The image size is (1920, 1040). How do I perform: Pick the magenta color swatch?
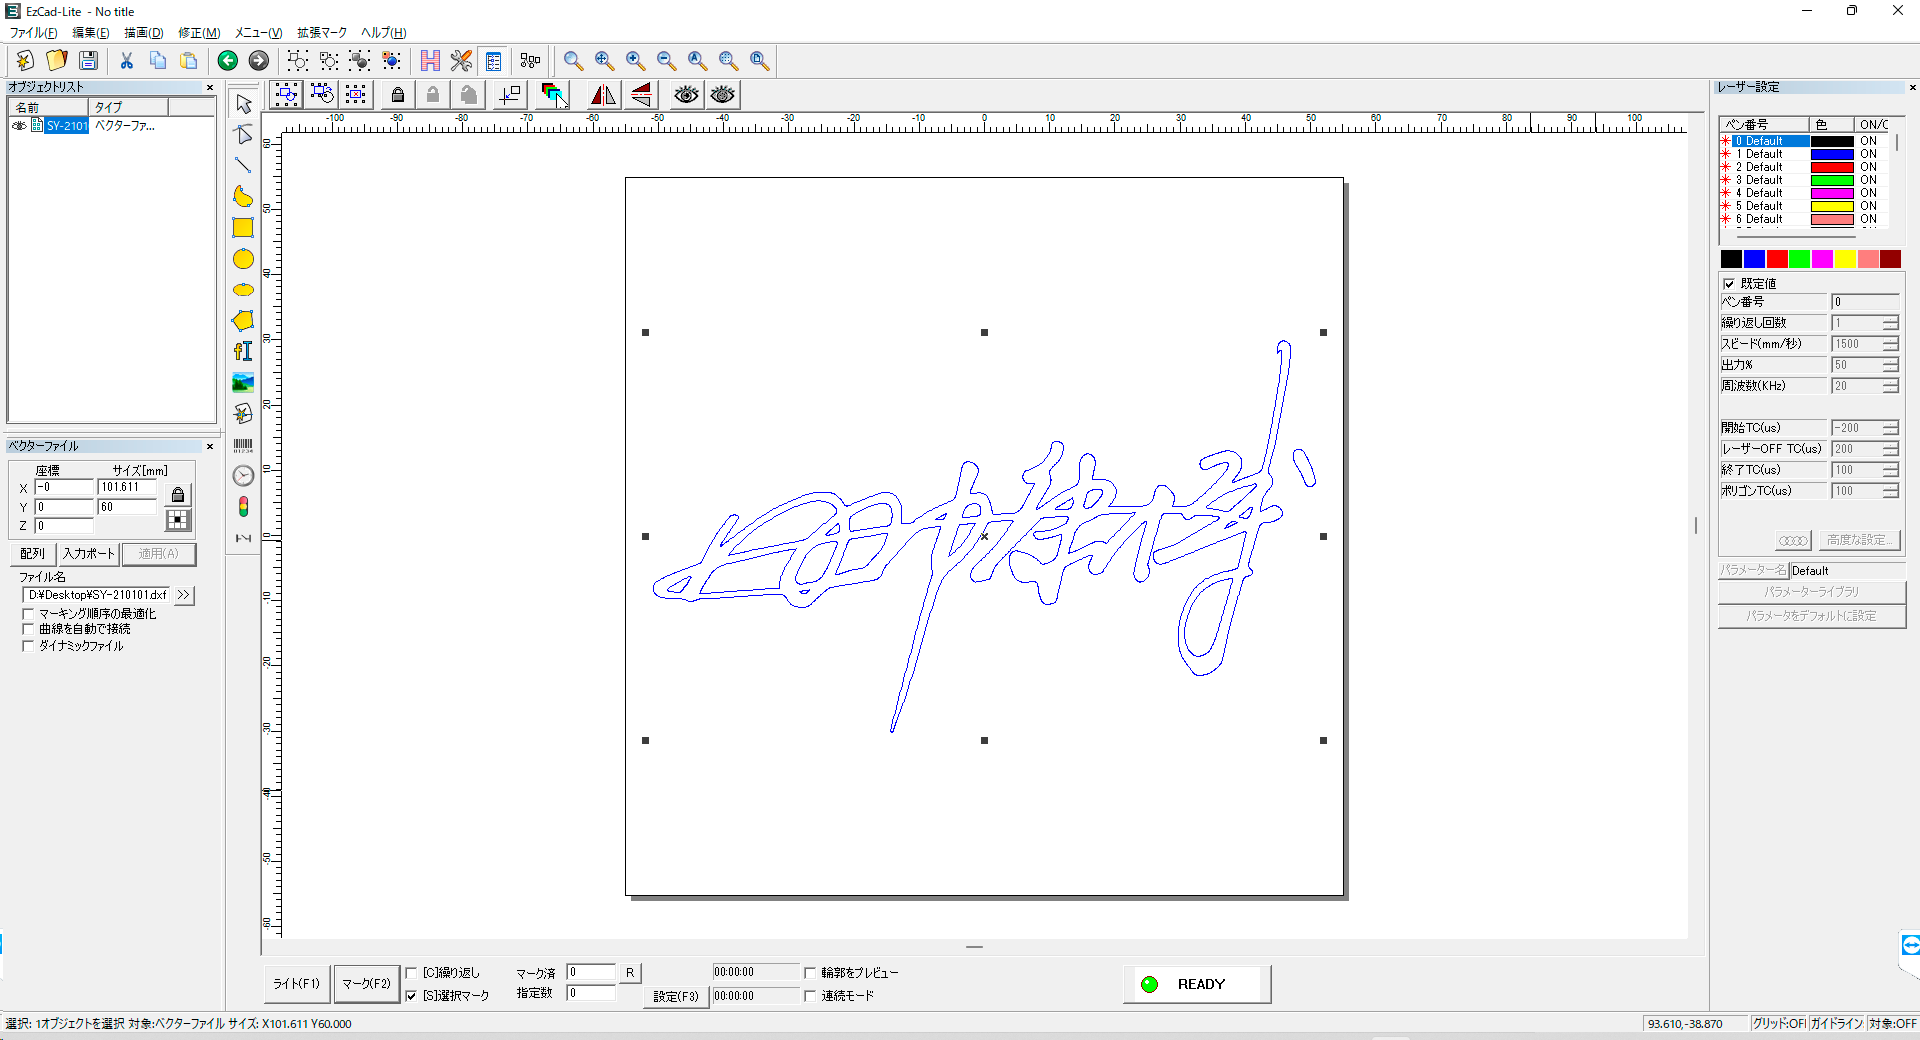pyautogui.click(x=1822, y=259)
